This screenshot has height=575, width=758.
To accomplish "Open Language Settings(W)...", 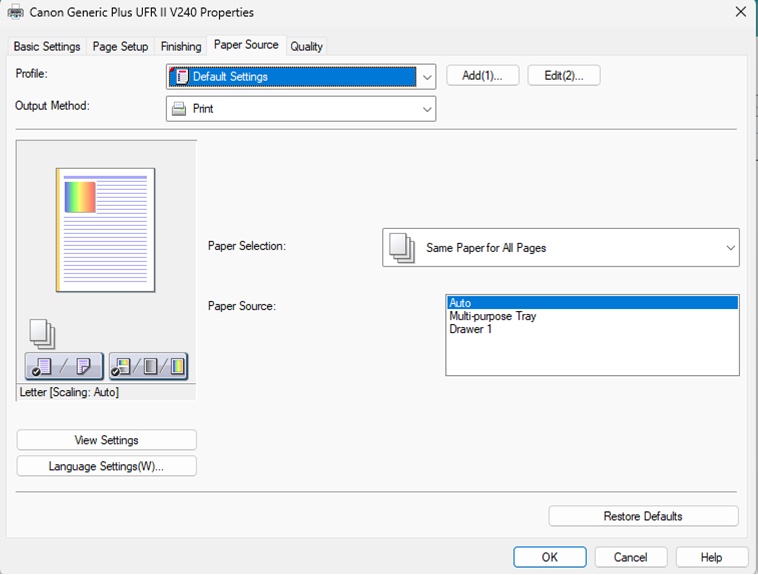I will click(x=106, y=466).
